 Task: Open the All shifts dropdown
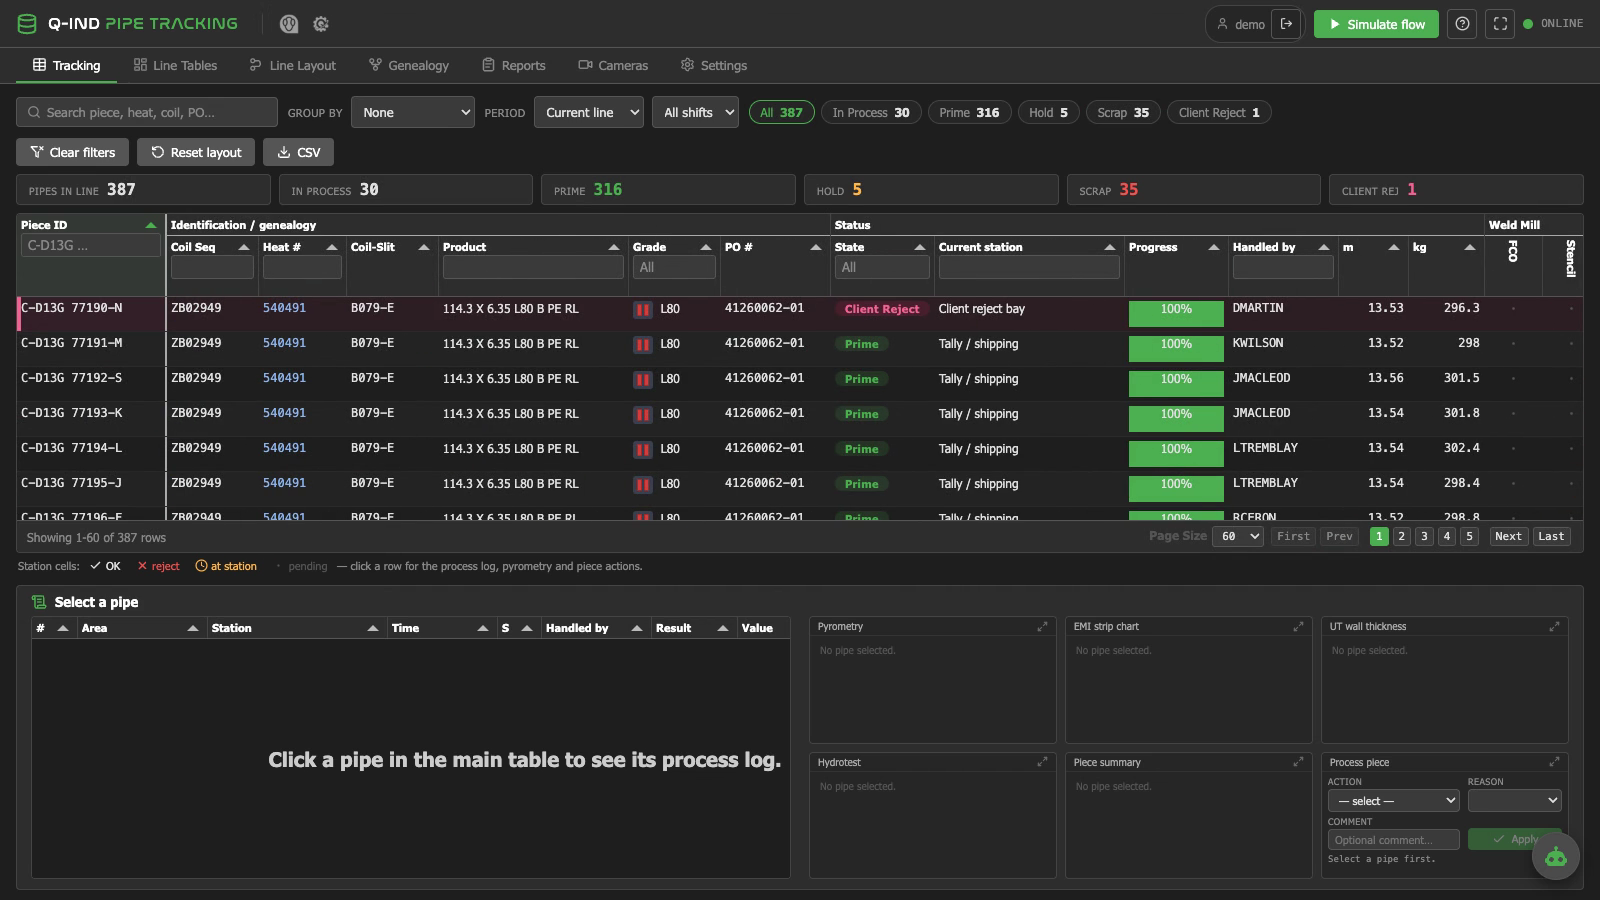coord(695,112)
